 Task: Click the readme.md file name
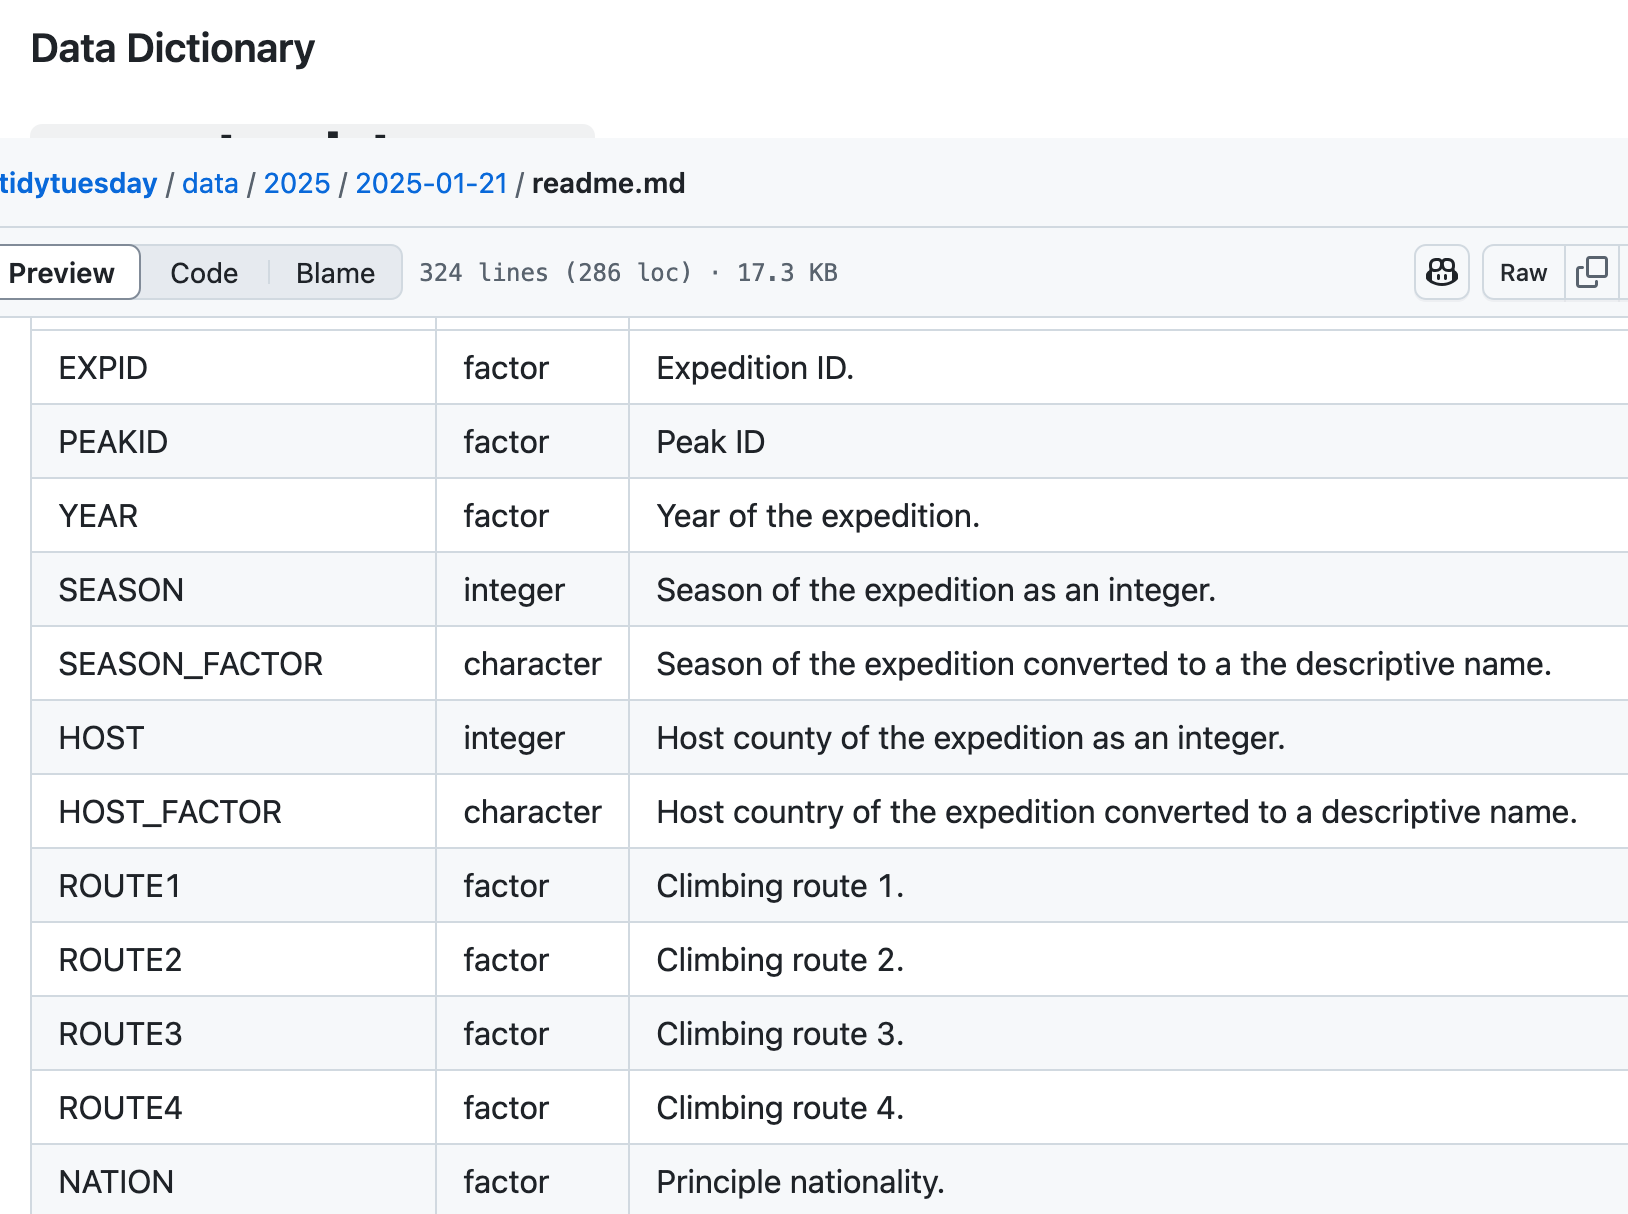tap(608, 184)
